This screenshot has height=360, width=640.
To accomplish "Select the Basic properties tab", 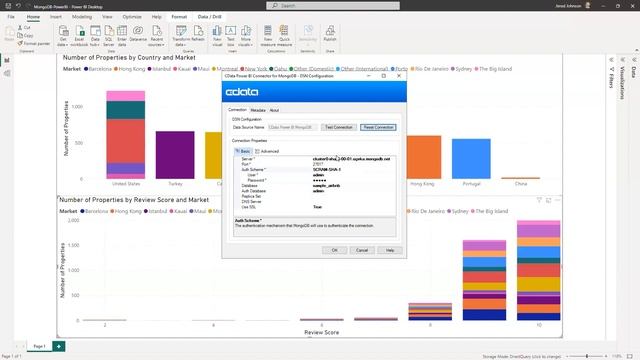I will (x=243, y=151).
